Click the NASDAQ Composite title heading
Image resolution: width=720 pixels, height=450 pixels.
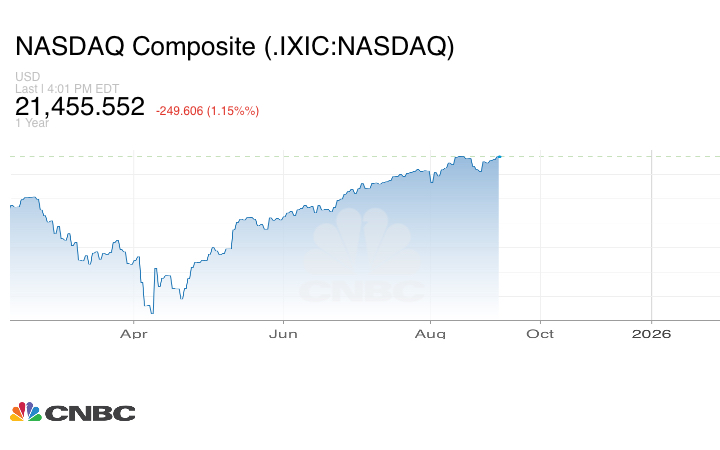pyautogui.click(x=234, y=47)
